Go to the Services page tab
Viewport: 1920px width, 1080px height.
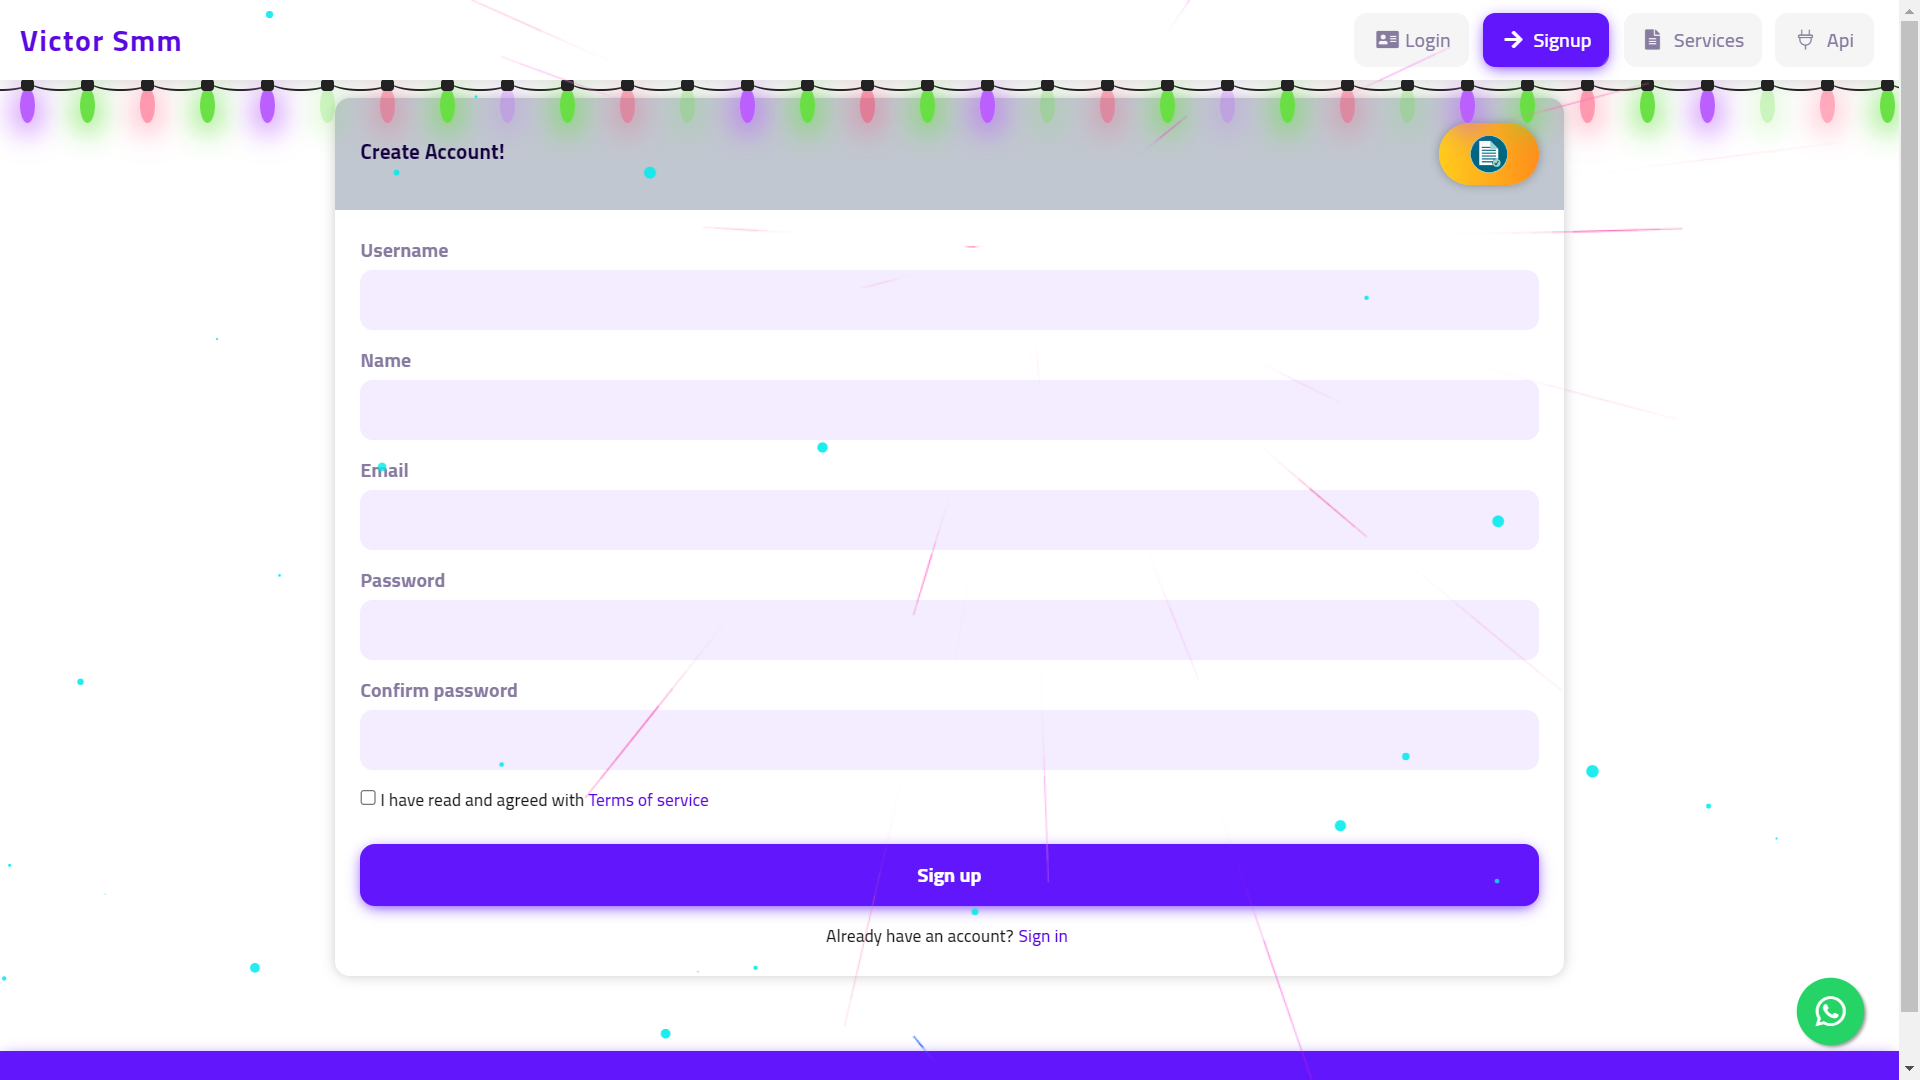point(1692,40)
